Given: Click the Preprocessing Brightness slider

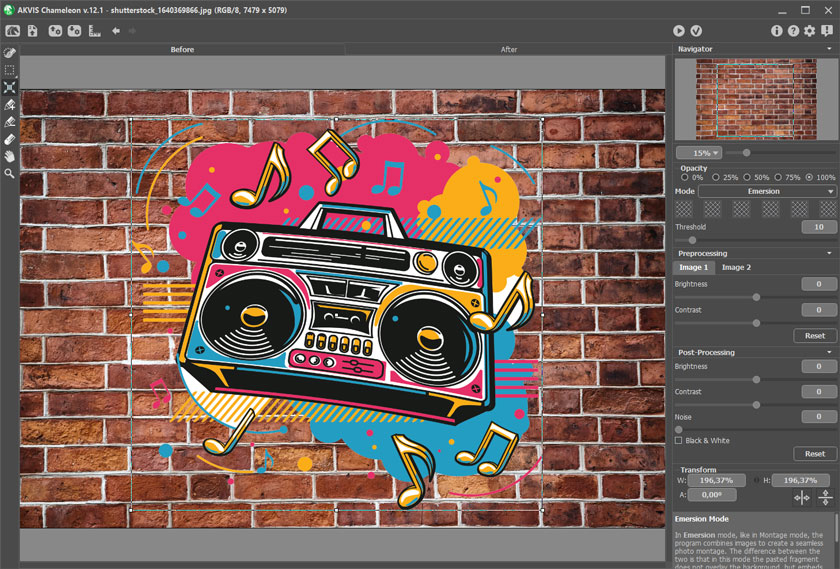Looking at the screenshot, I should pyautogui.click(x=755, y=297).
